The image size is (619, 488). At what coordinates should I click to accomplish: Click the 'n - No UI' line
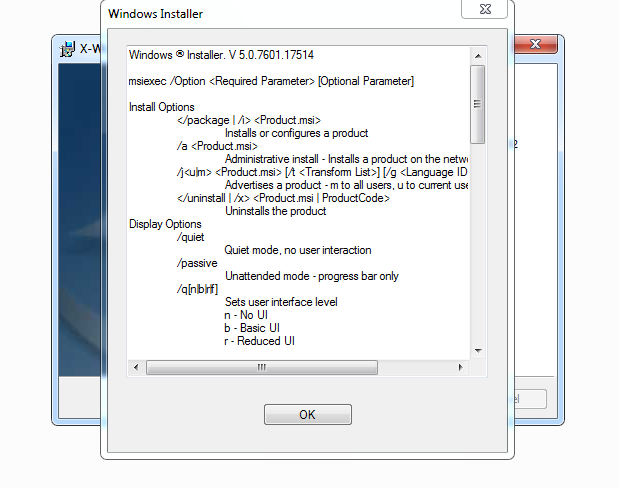point(246,315)
